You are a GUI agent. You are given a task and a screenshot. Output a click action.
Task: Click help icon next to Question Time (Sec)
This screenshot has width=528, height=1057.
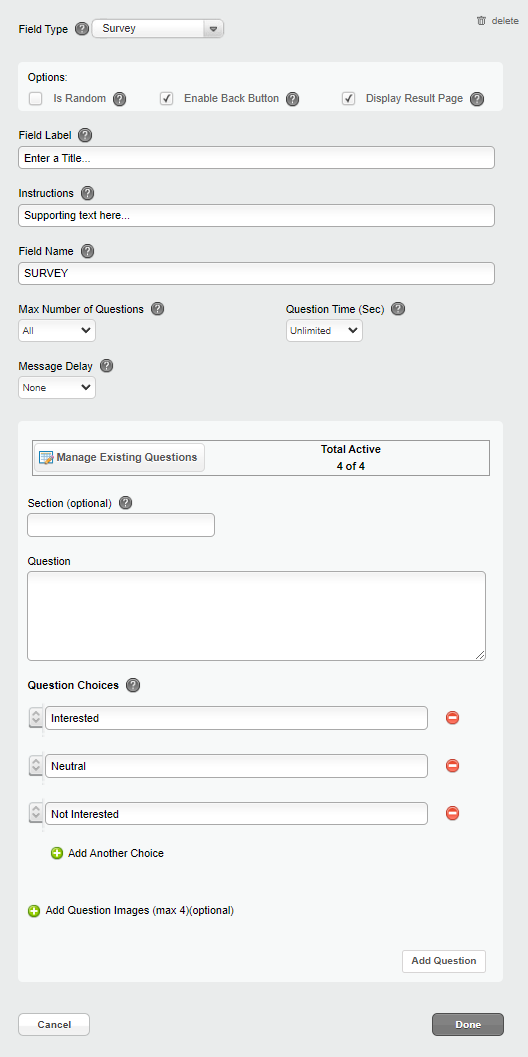tap(398, 309)
